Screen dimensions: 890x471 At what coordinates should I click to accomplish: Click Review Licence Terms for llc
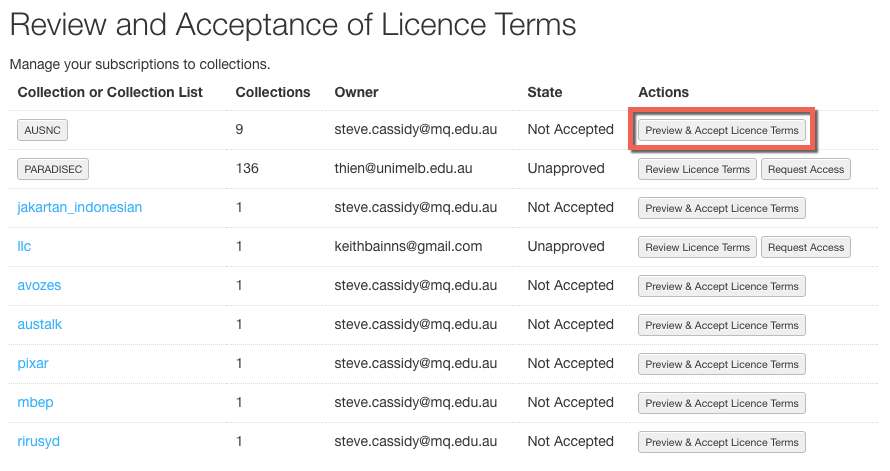[697, 247]
